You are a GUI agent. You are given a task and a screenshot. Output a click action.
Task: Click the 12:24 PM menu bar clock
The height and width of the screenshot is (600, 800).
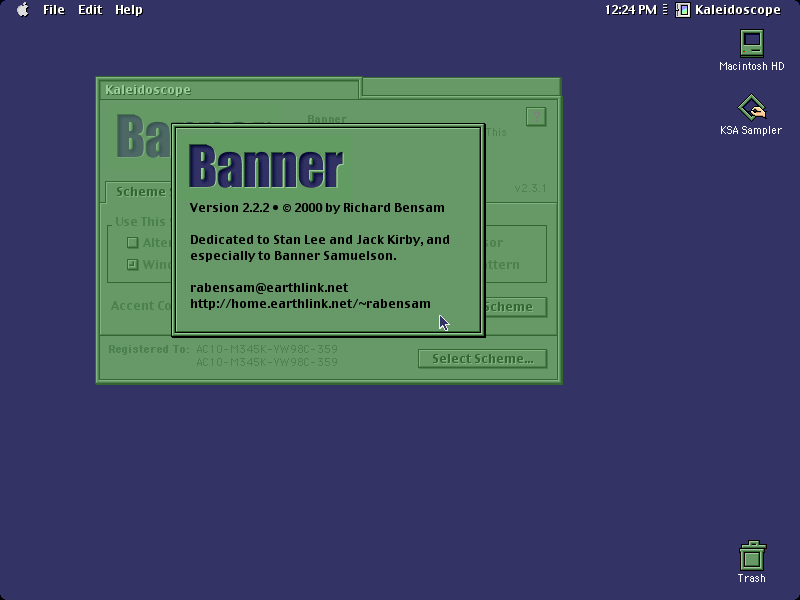[631, 10]
